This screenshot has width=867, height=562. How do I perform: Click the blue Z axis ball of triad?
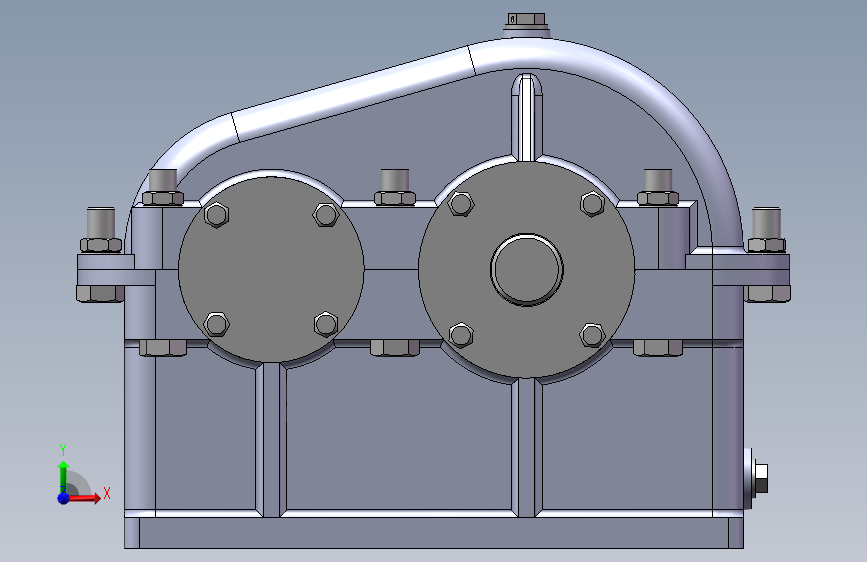pos(64,498)
